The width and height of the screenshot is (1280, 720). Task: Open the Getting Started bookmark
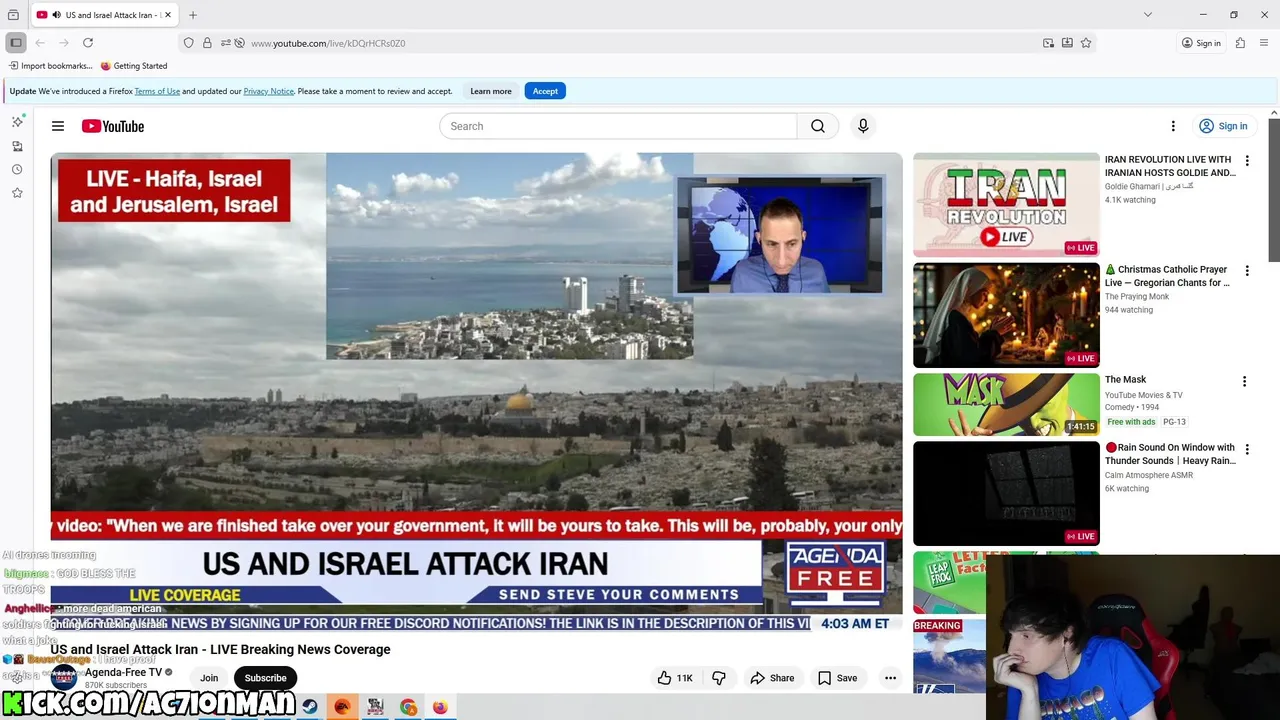134,66
